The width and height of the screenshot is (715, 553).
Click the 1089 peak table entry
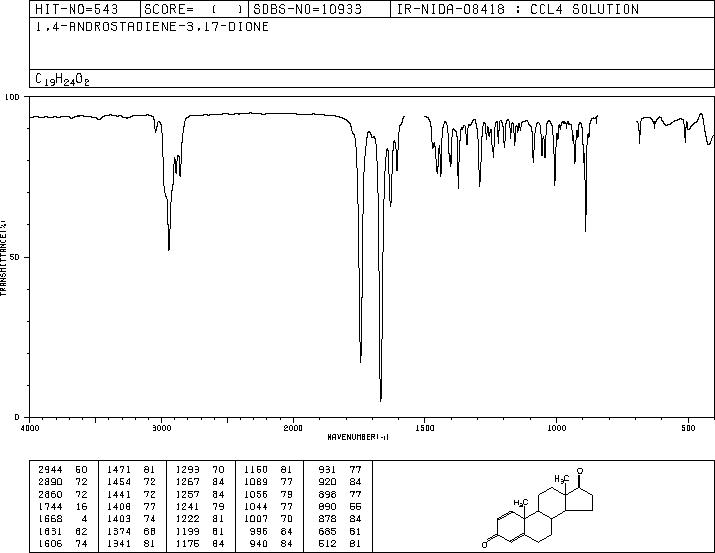269,482
